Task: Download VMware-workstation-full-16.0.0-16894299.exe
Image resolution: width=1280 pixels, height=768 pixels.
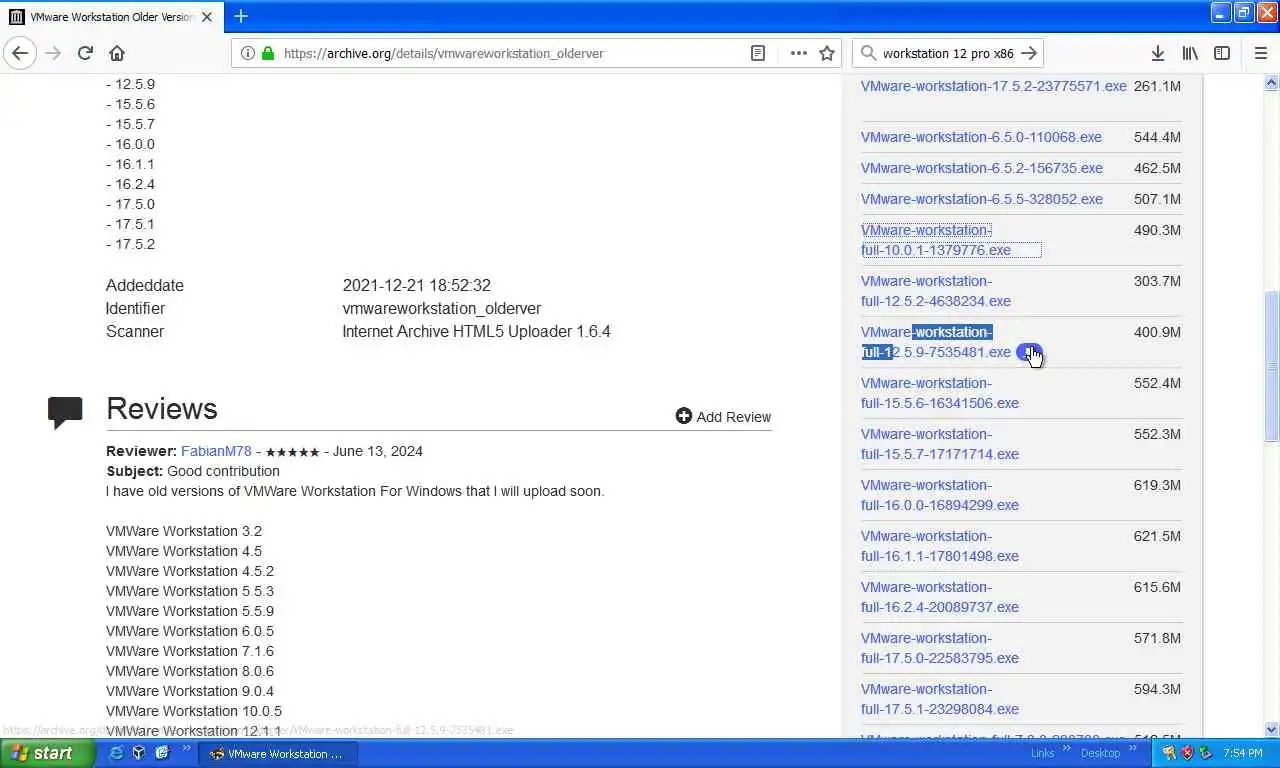Action: pos(940,495)
